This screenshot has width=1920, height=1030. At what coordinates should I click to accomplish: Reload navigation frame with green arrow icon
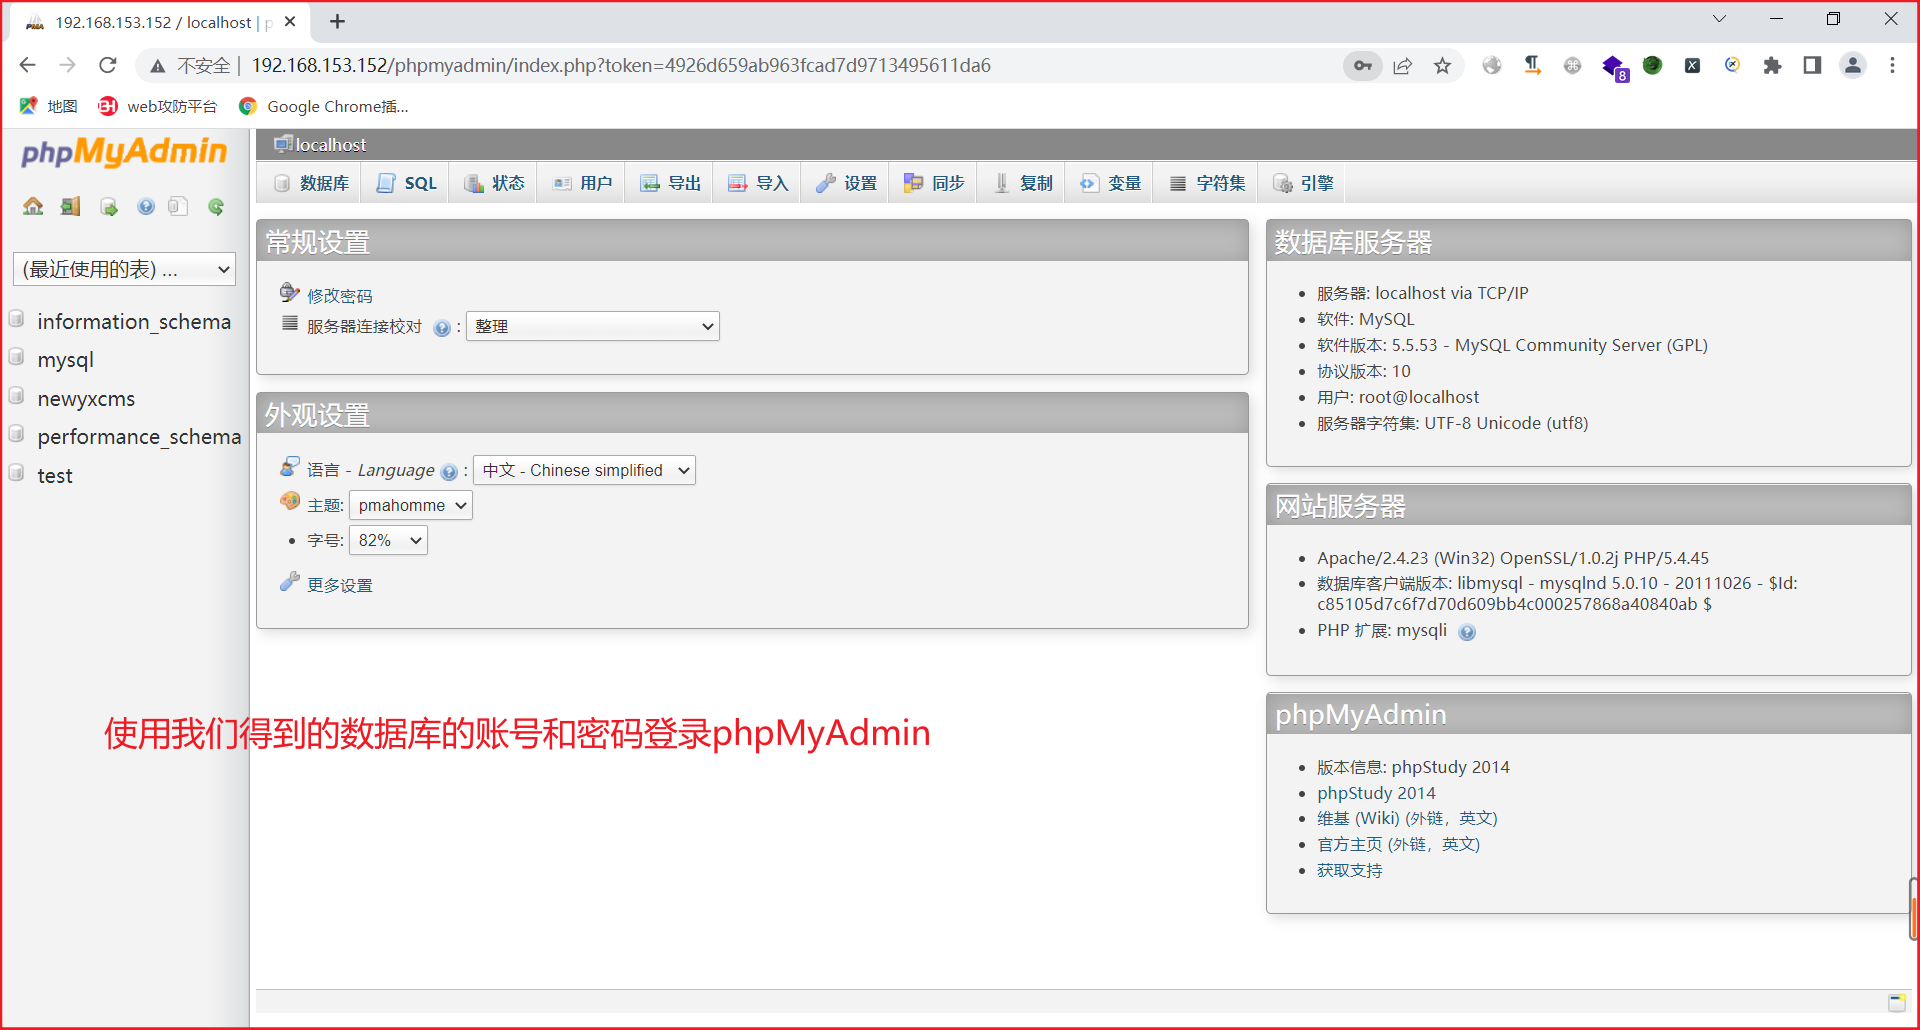click(x=216, y=206)
